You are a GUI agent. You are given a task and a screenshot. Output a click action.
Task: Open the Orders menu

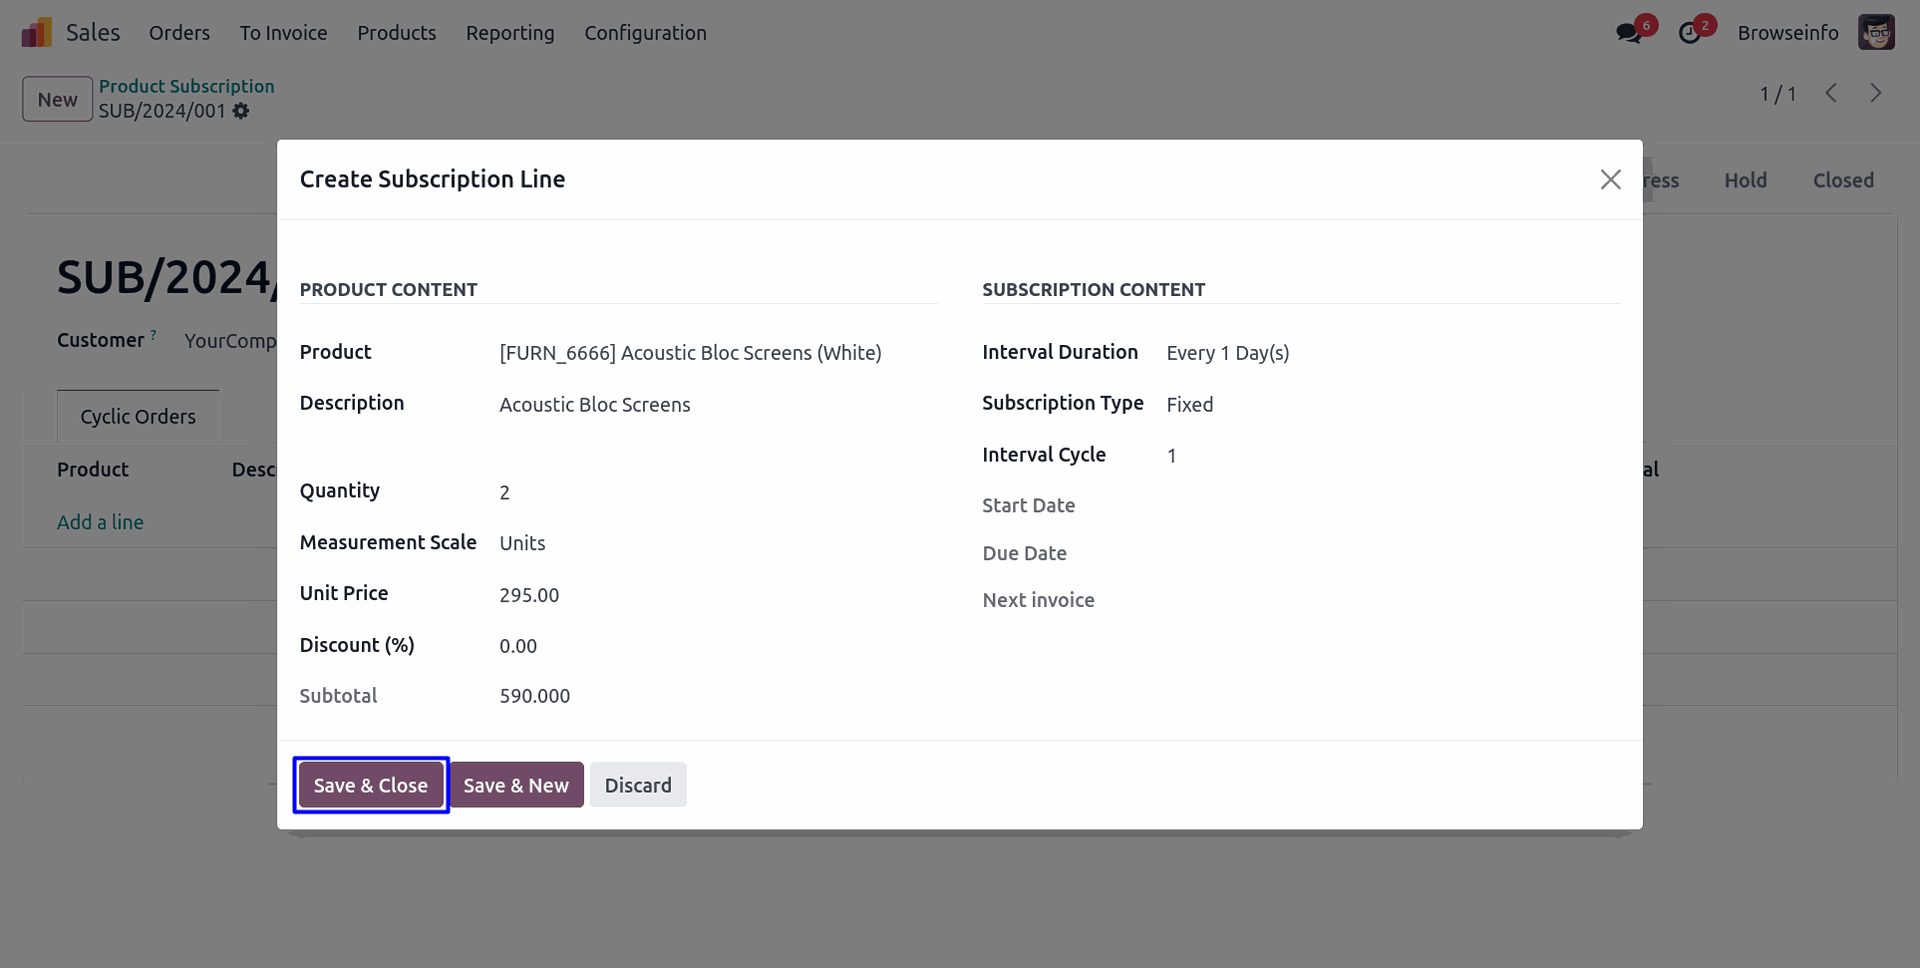179,33
